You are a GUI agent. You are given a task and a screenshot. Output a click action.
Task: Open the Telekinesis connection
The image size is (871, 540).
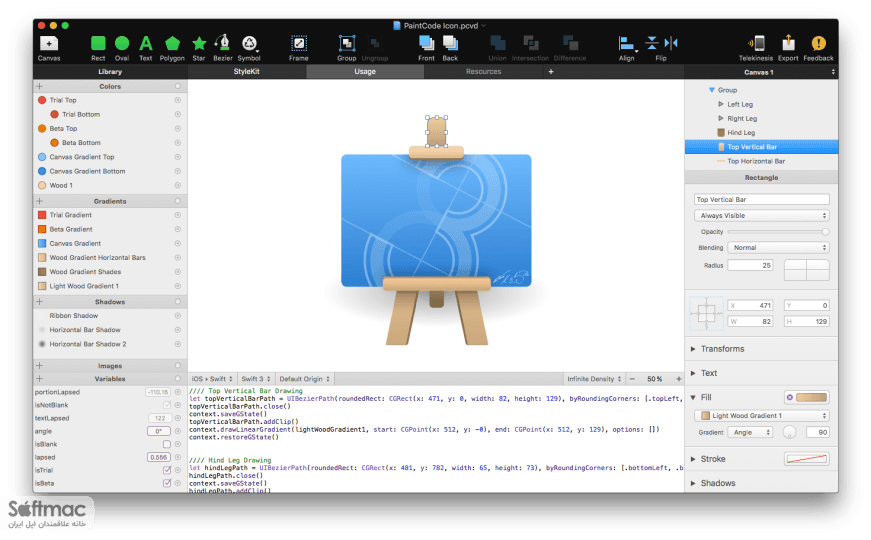click(x=755, y=47)
